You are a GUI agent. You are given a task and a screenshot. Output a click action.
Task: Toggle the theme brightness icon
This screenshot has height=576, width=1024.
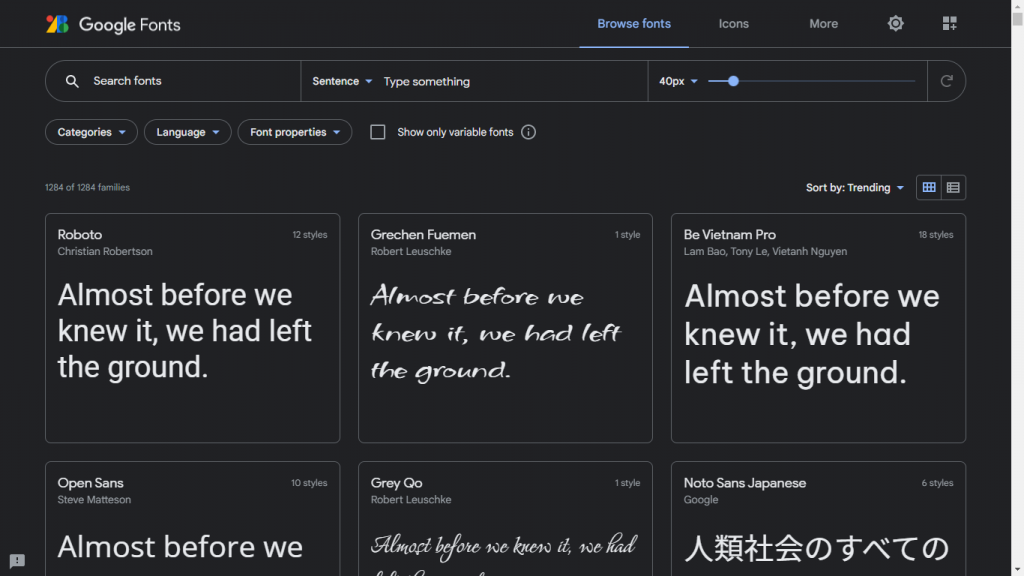tap(895, 24)
